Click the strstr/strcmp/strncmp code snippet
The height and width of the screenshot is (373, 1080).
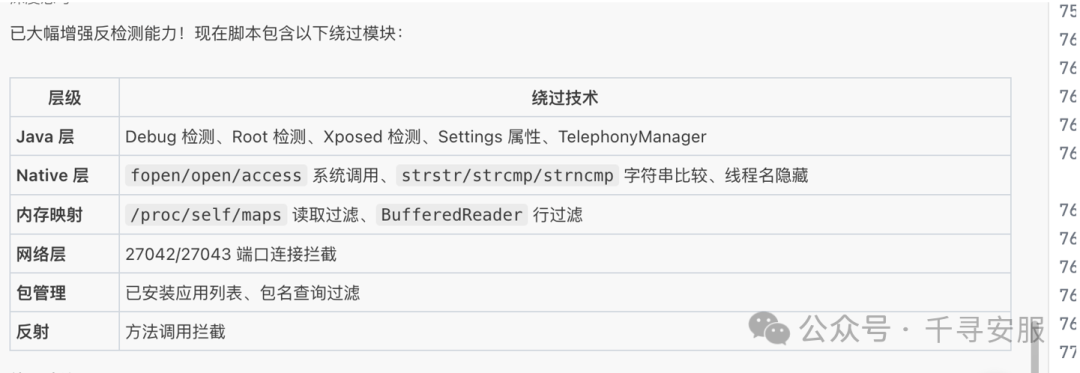508,175
